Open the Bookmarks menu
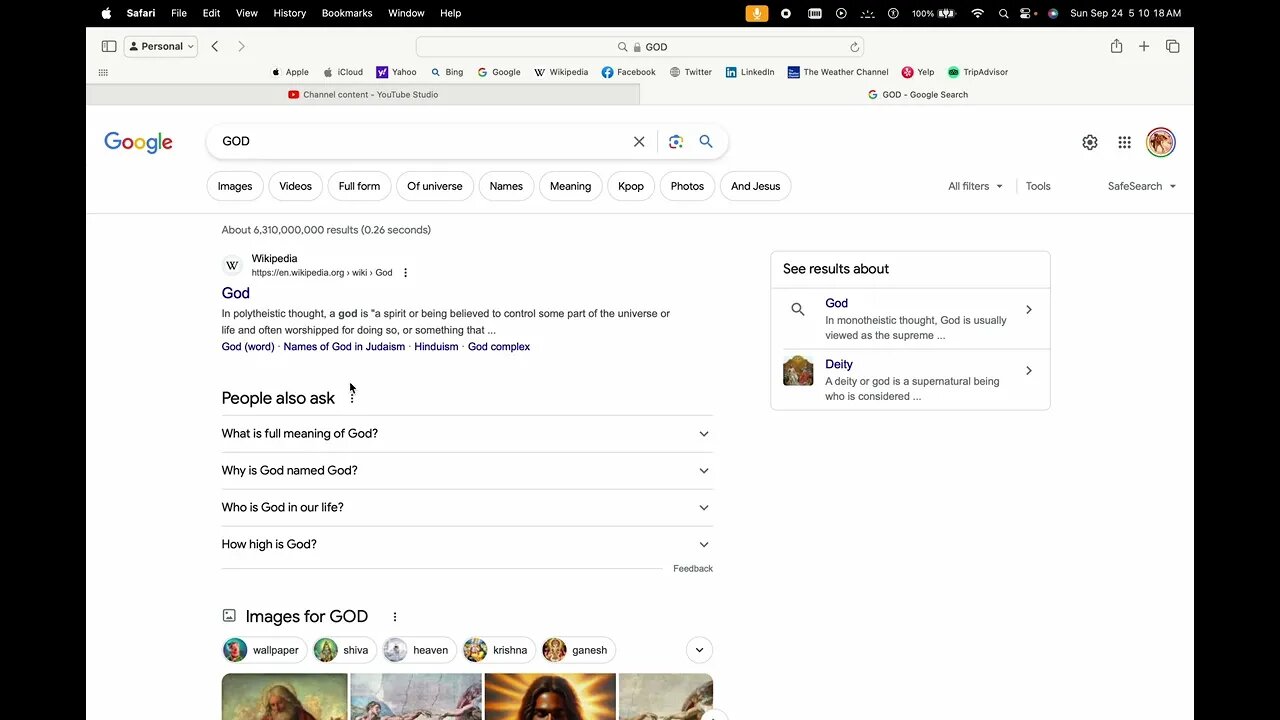 point(347,13)
